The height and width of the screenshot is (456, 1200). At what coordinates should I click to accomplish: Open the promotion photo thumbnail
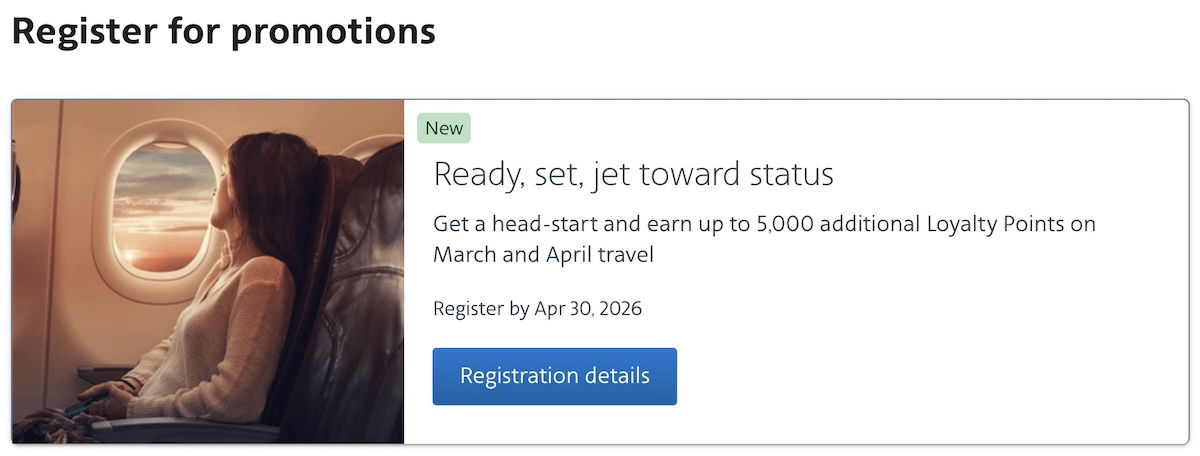(x=208, y=271)
